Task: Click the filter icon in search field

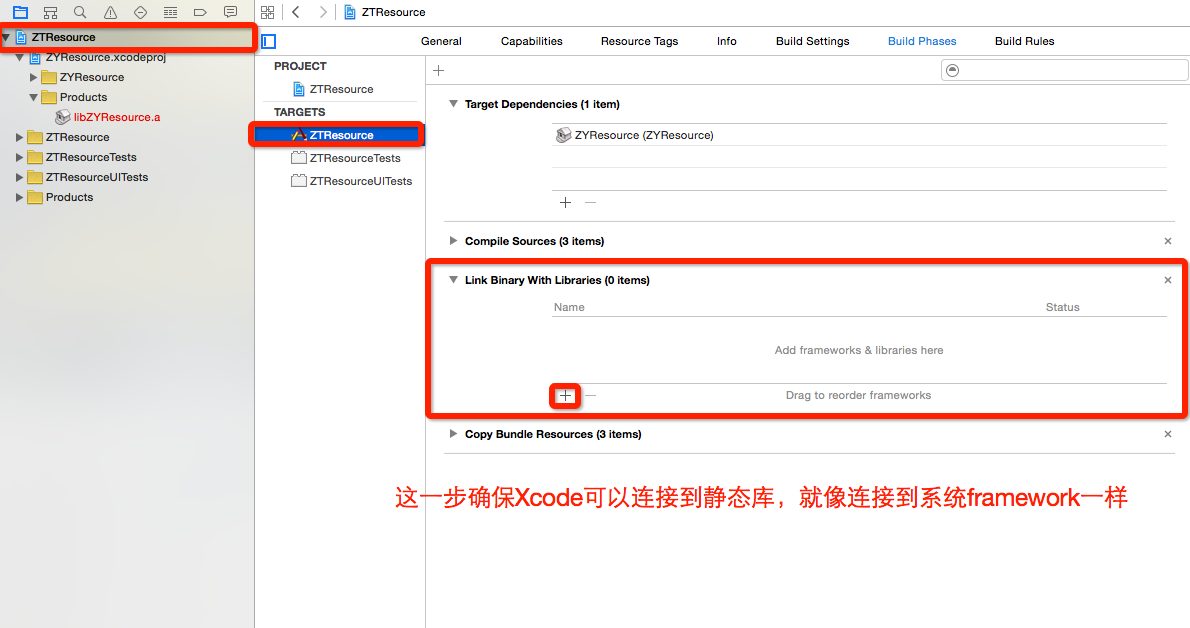Action: [952, 71]
